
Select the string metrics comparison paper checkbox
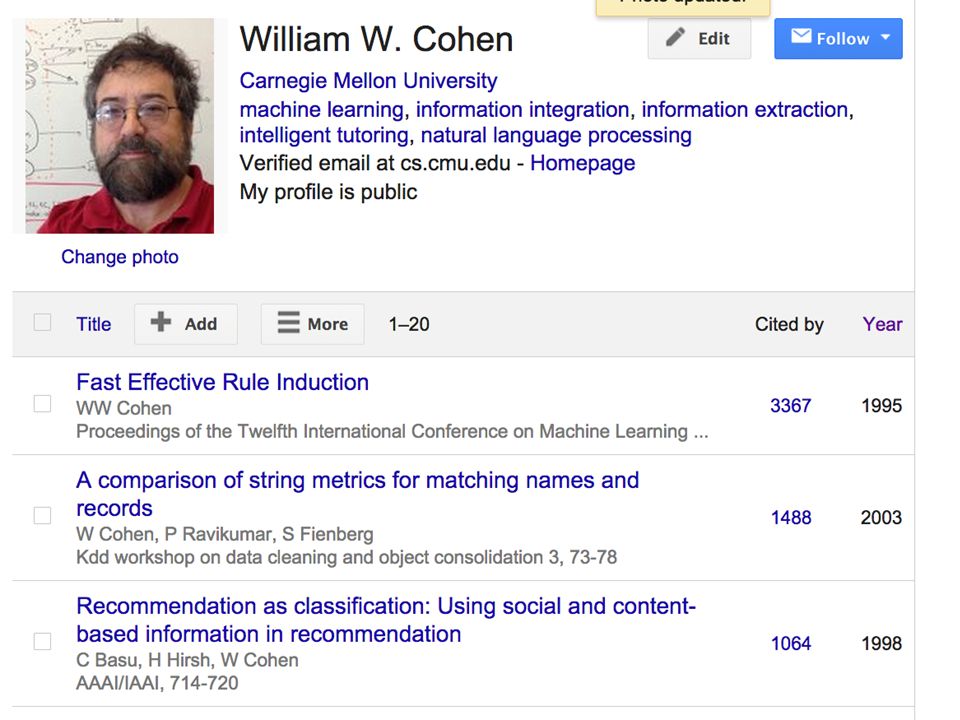42,516
